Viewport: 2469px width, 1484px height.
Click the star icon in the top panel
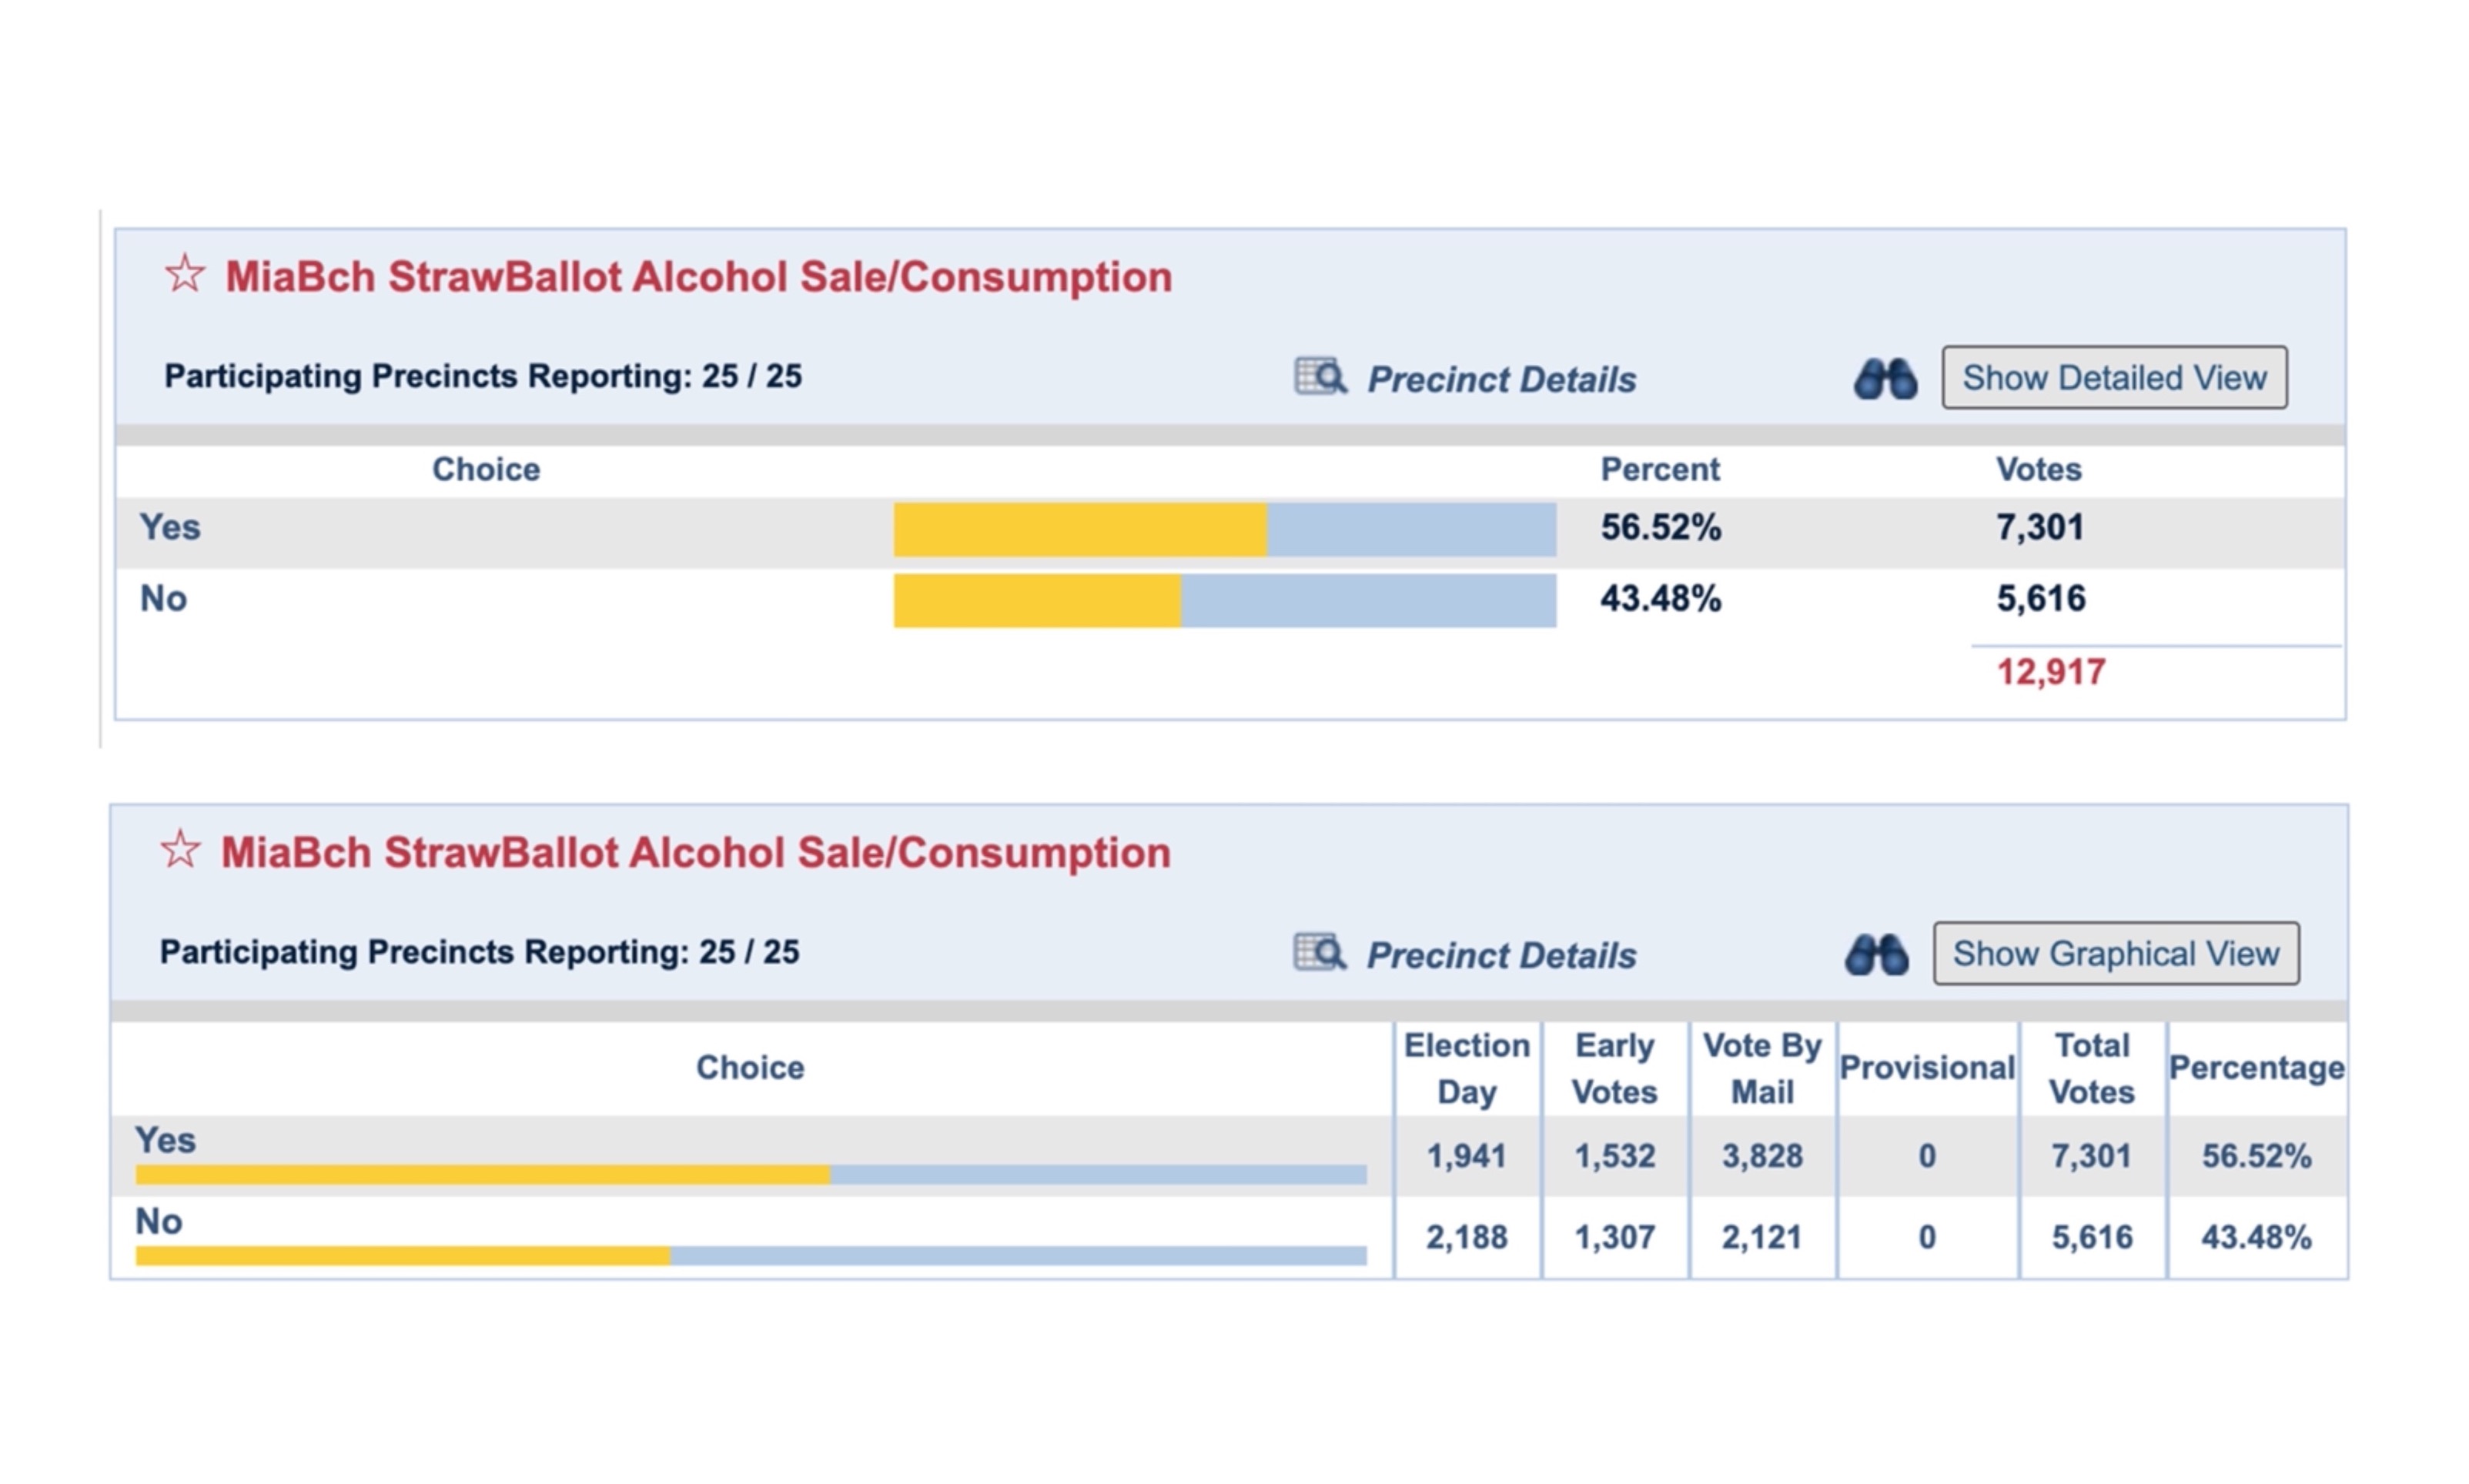tap(185, 274)
